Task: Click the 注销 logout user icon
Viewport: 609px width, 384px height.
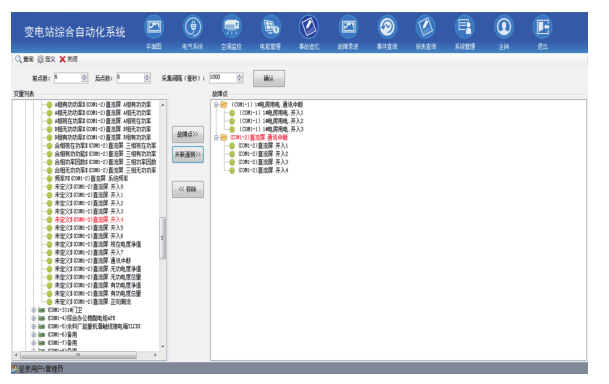Action: (504, 27)
